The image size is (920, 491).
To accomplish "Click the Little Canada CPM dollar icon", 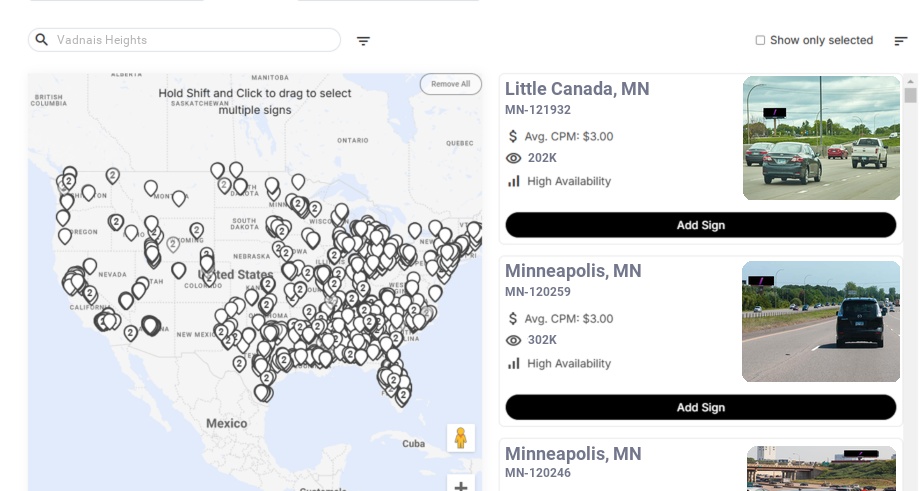I will pyautogui.click(x=513, y=136).
